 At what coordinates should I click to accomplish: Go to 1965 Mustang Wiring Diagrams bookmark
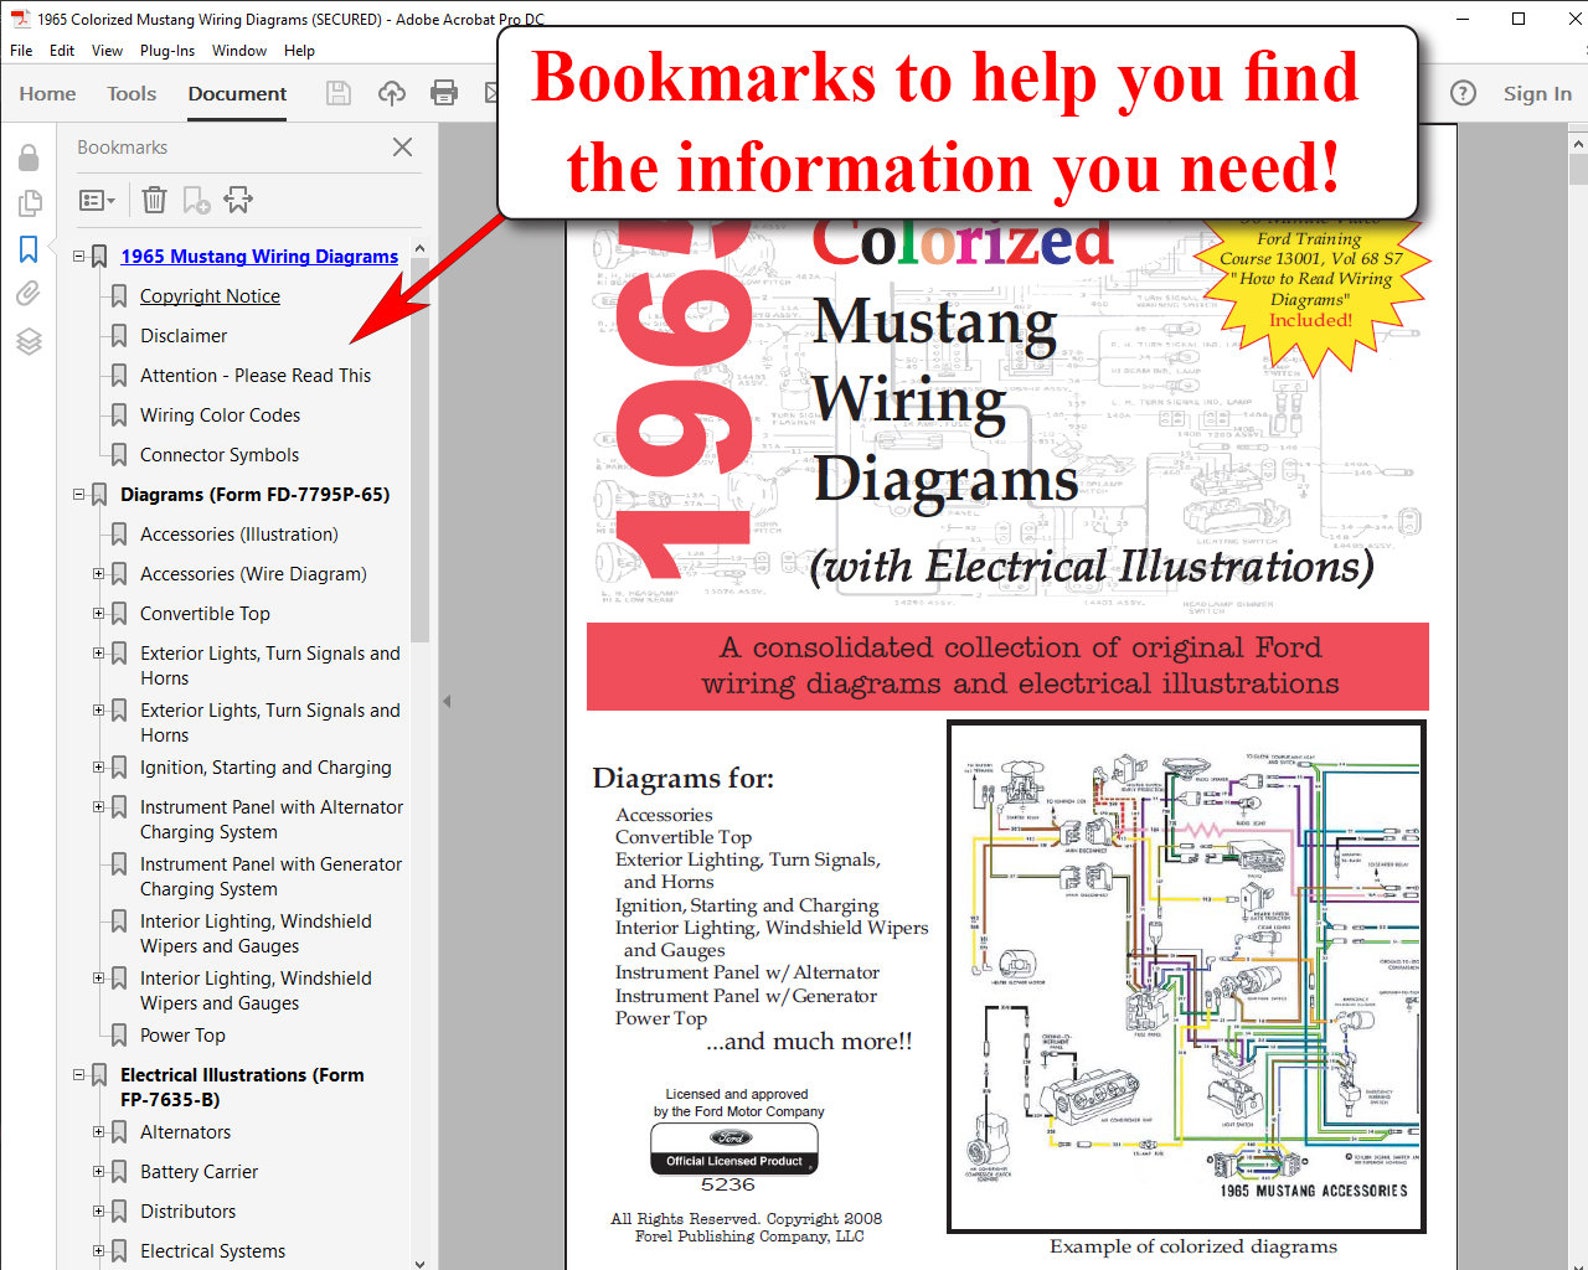(x=259, y=256)
